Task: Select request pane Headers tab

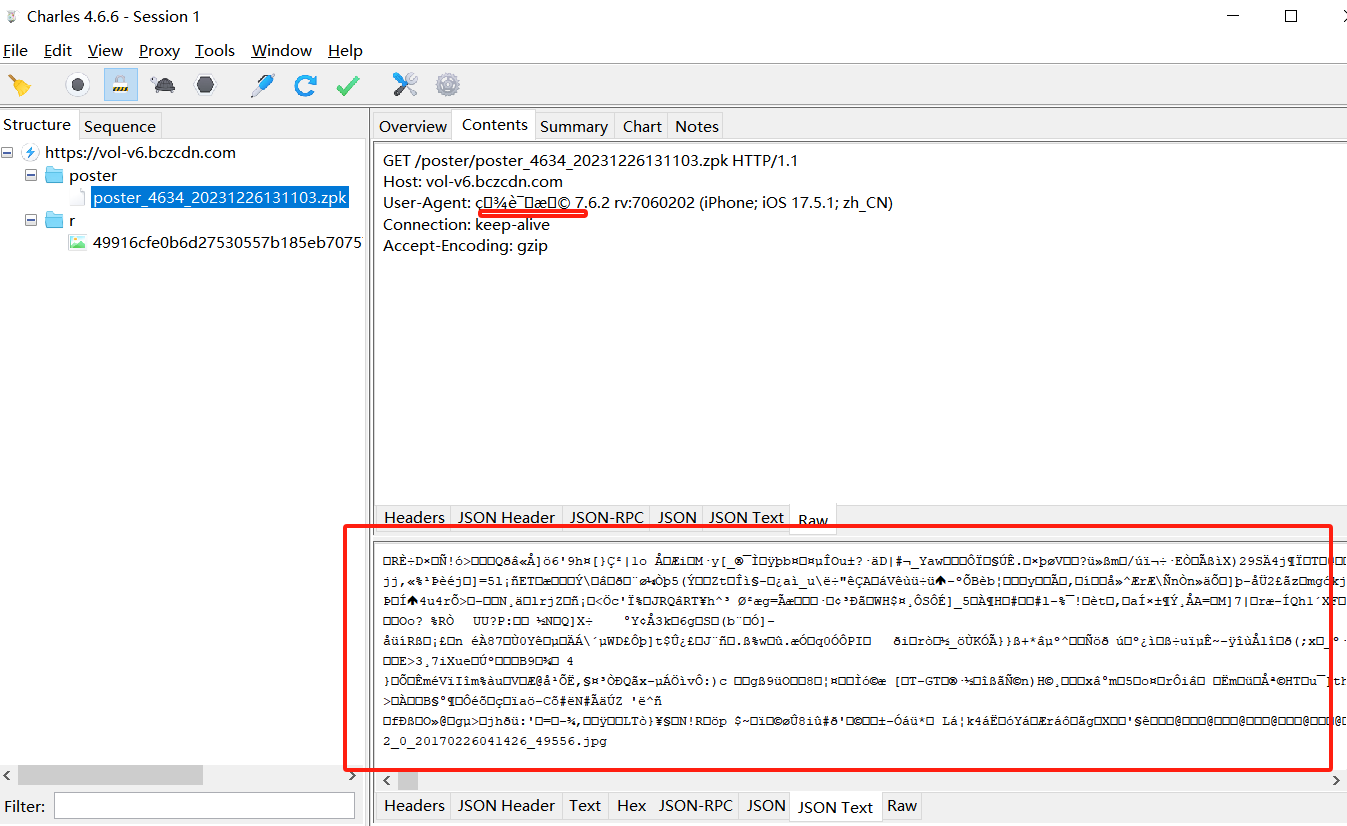Action: (x=415, y=517)
